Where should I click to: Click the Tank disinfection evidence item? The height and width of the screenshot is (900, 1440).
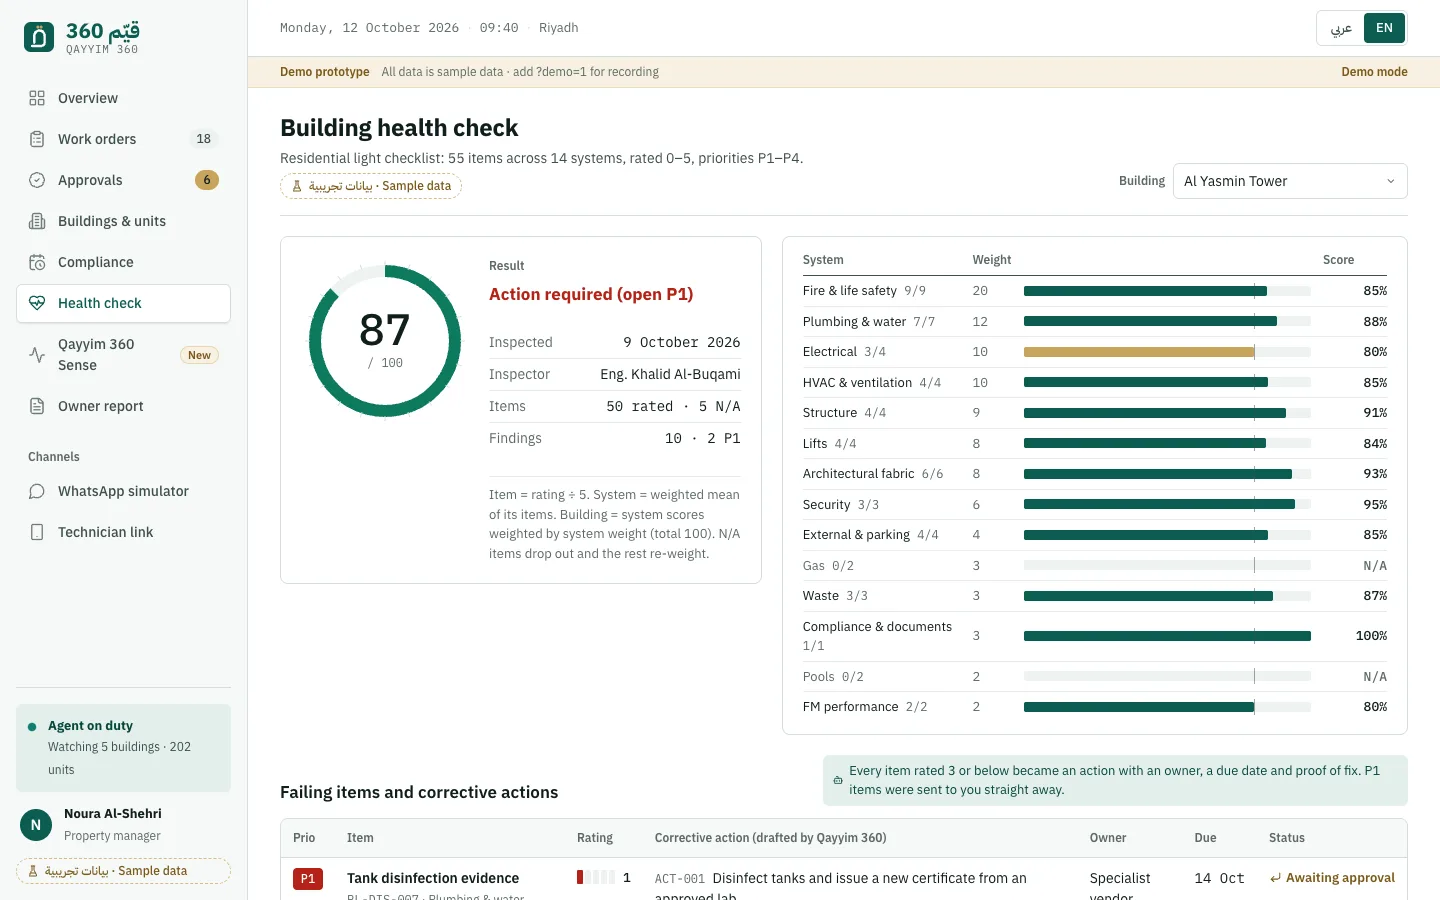pyautogui.click(x=433, y=878)
